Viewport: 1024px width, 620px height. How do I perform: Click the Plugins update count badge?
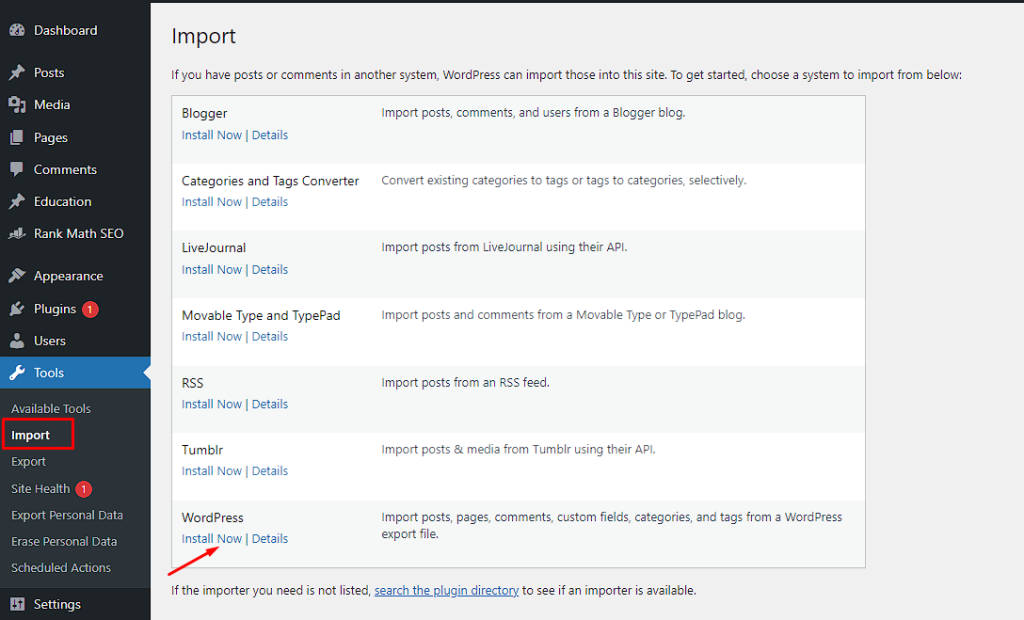tap(90, 309)
